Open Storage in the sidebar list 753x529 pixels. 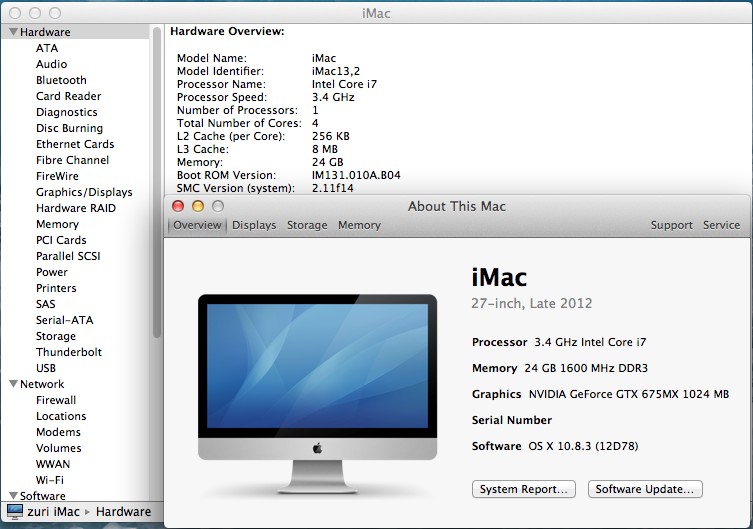point(56,336)
